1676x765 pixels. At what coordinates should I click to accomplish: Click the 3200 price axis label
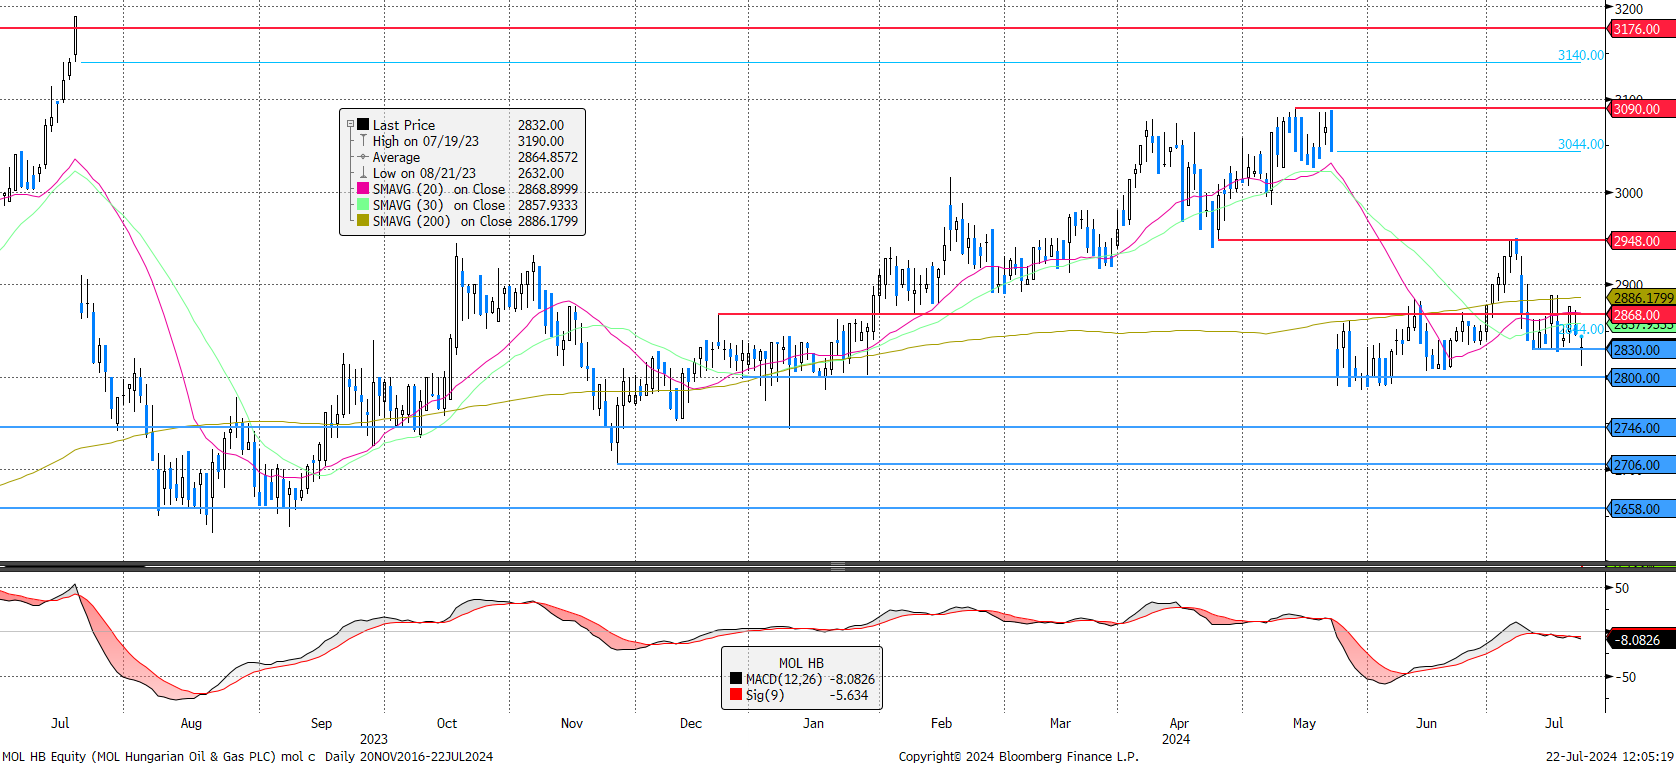point(1629,9)
